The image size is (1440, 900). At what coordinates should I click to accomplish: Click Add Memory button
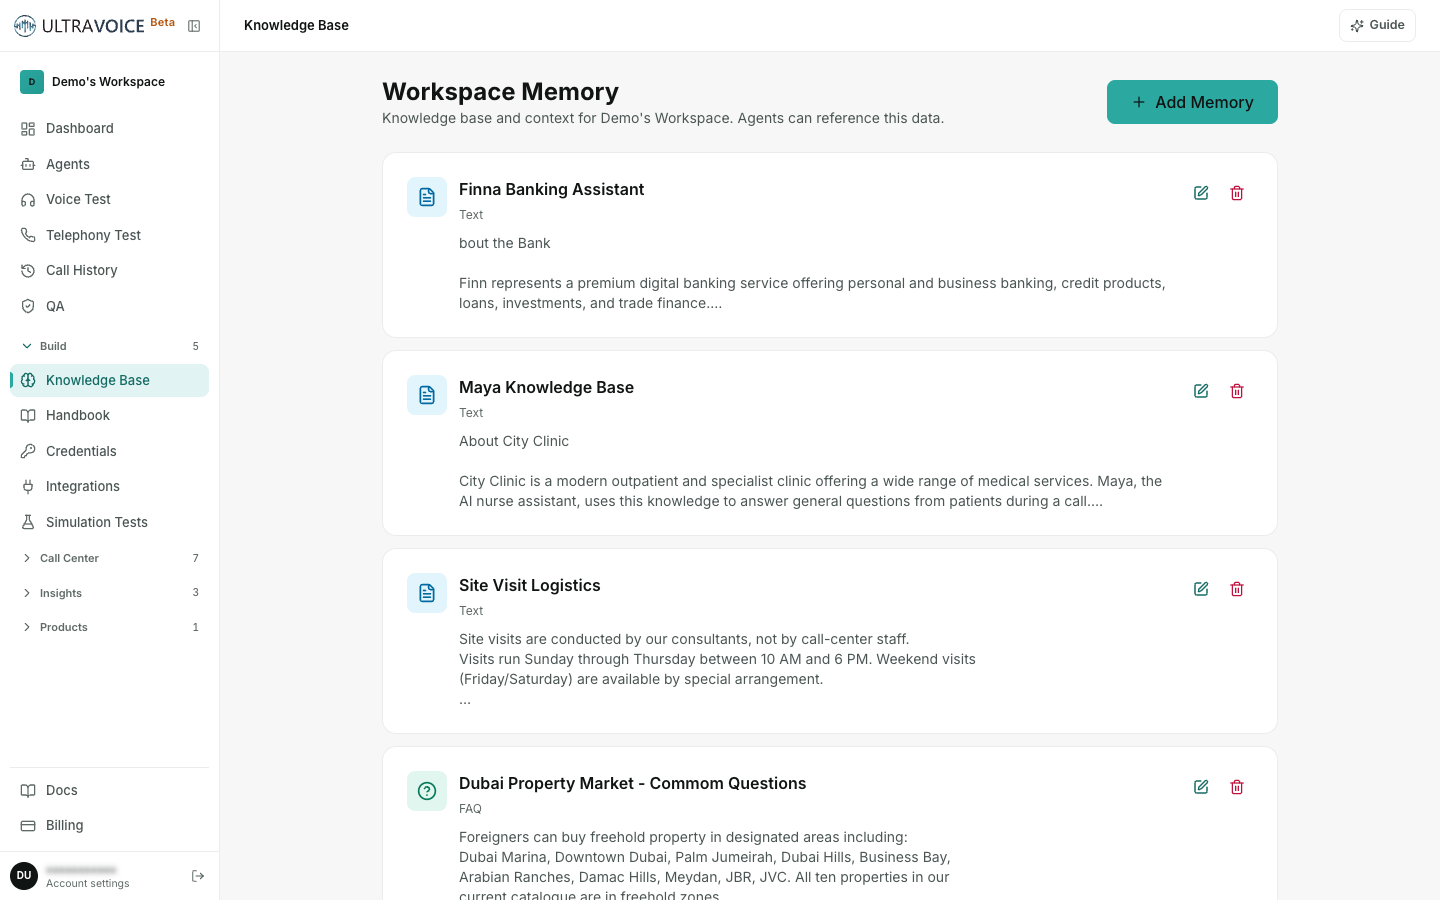coord(1192,102)
